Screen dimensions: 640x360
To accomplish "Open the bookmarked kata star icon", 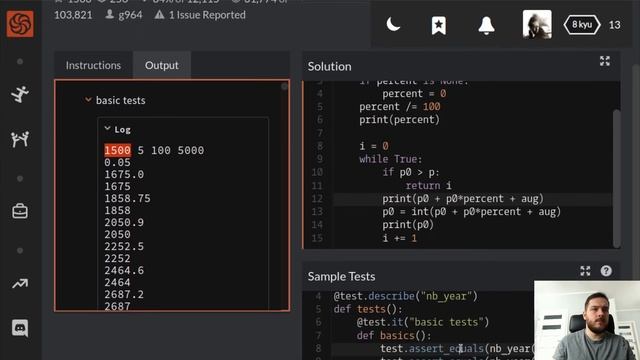I will point(439,25).
